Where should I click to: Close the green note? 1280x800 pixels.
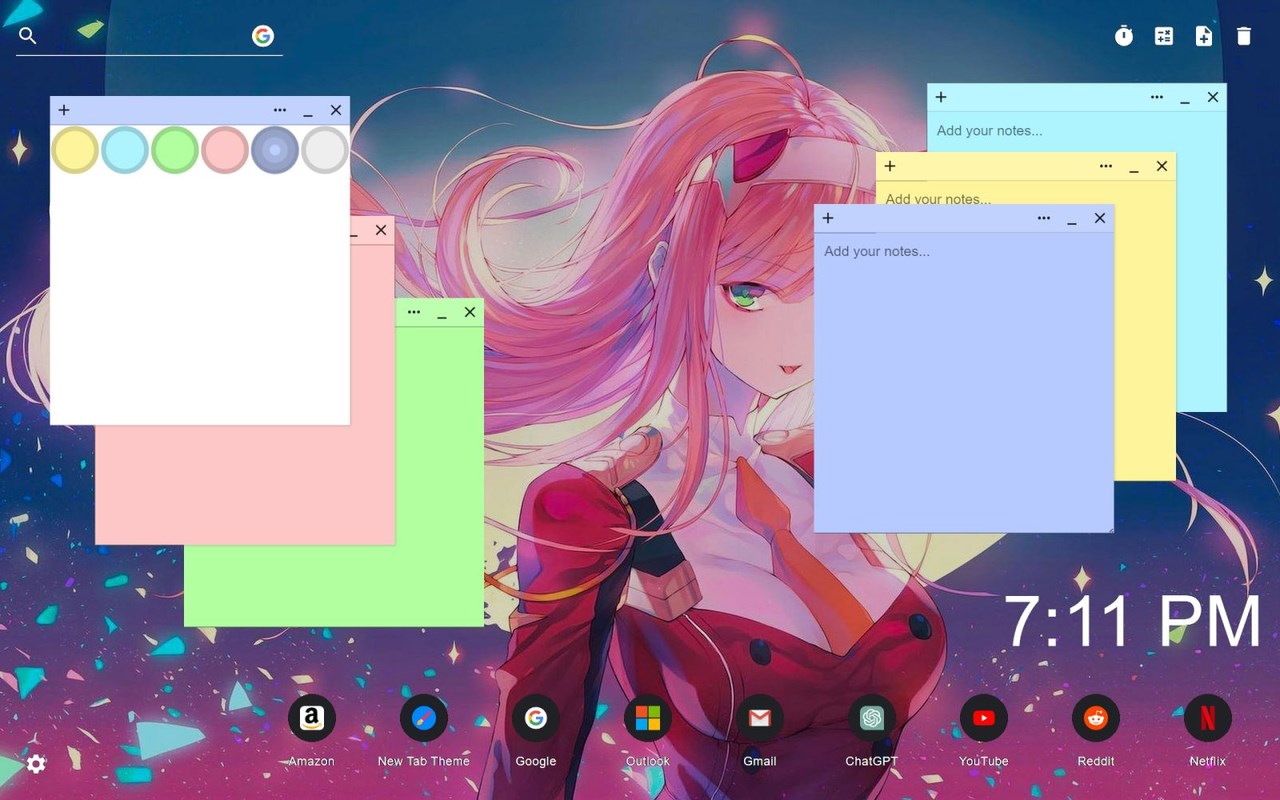[470, 312]
